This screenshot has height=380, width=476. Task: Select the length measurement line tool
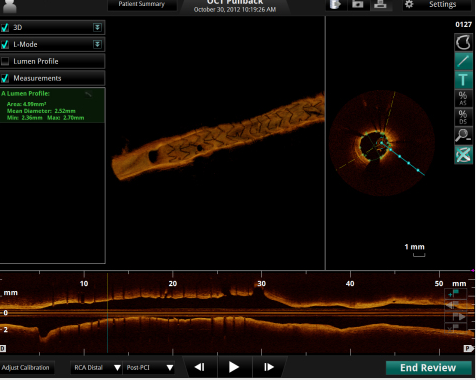click(463, 61)
